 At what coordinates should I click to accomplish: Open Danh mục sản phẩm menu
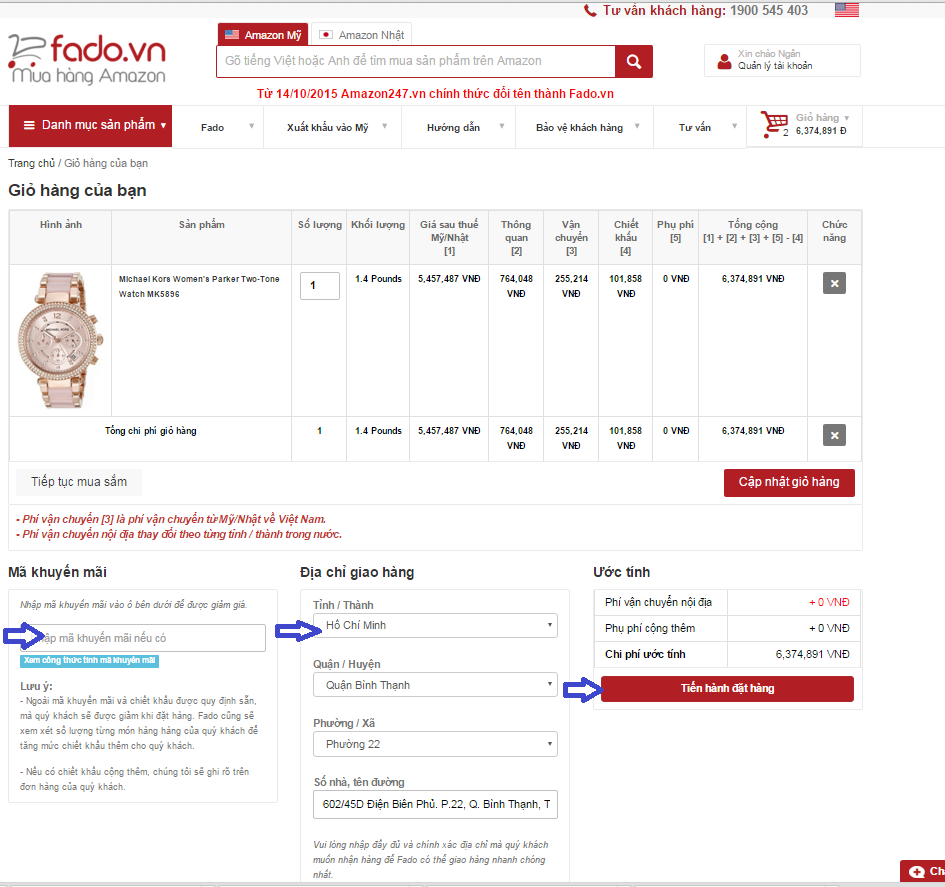[x=90, y=125]
